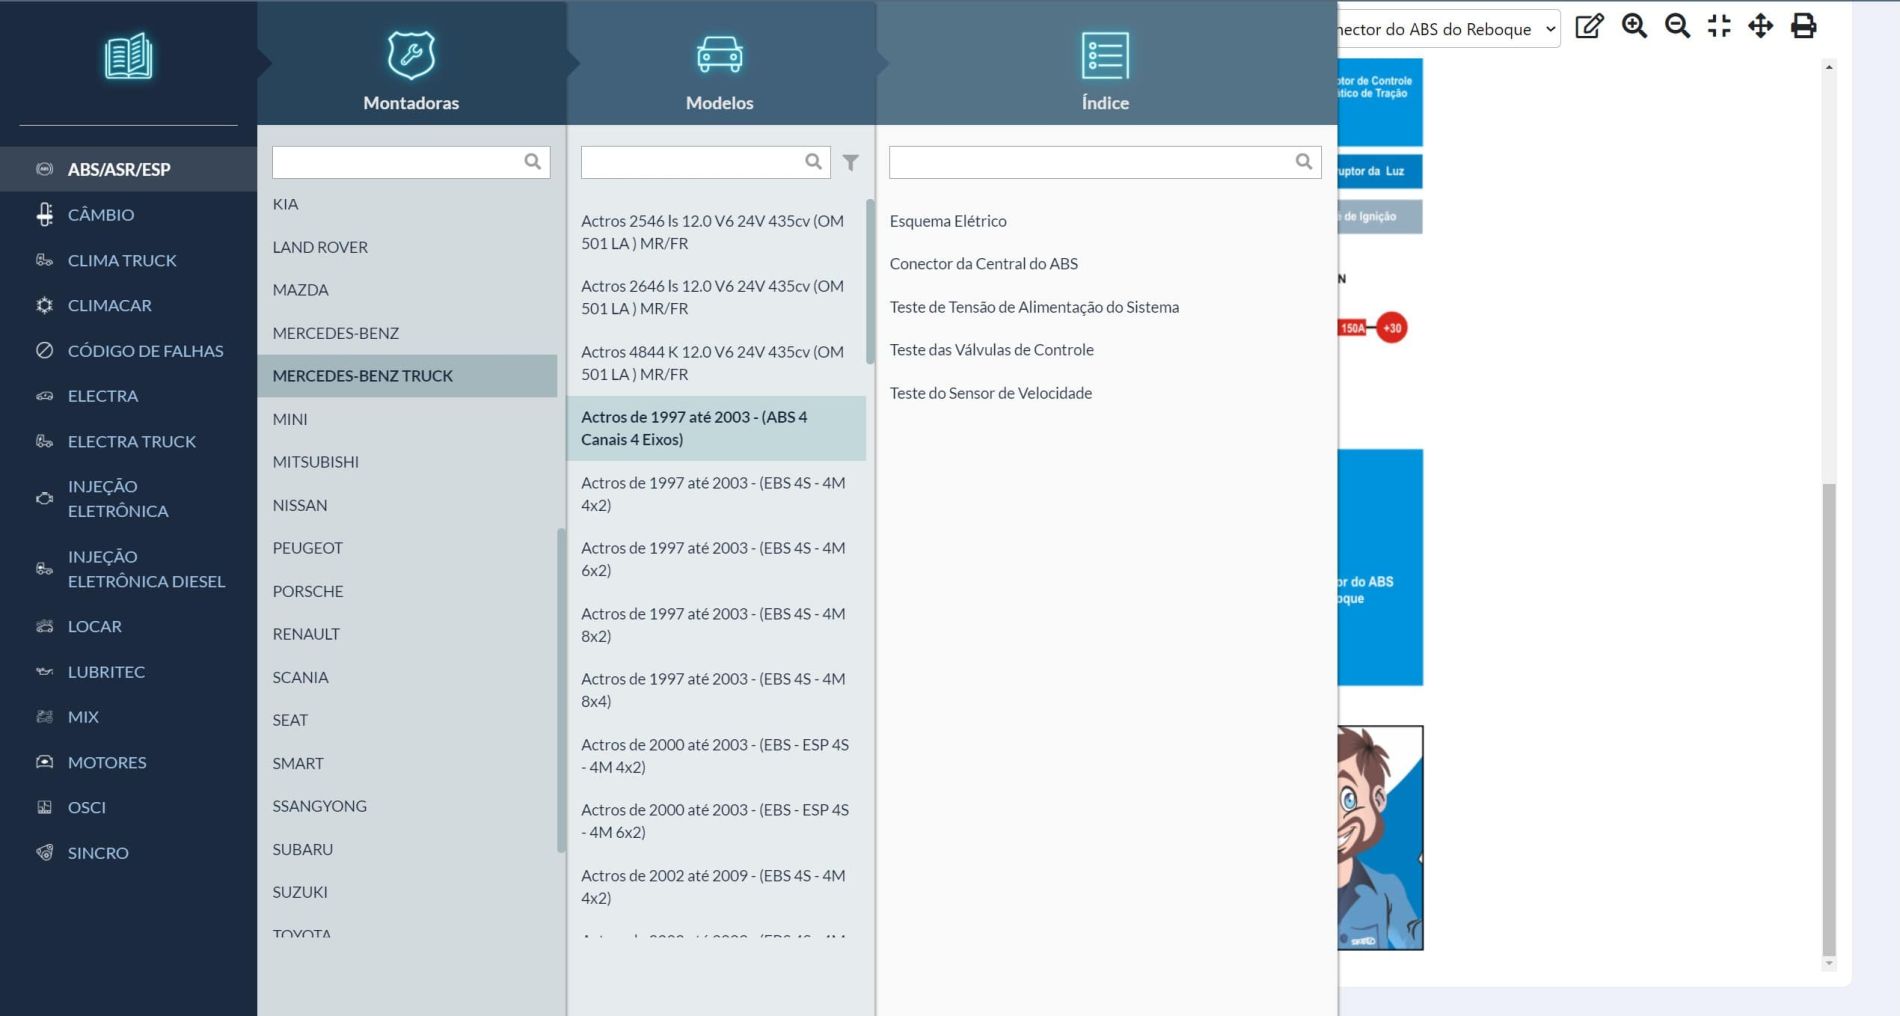Viewport: 1900px width, 1016px height.
Task: Open the Montadoras tab
Action: tap(411, 70)
